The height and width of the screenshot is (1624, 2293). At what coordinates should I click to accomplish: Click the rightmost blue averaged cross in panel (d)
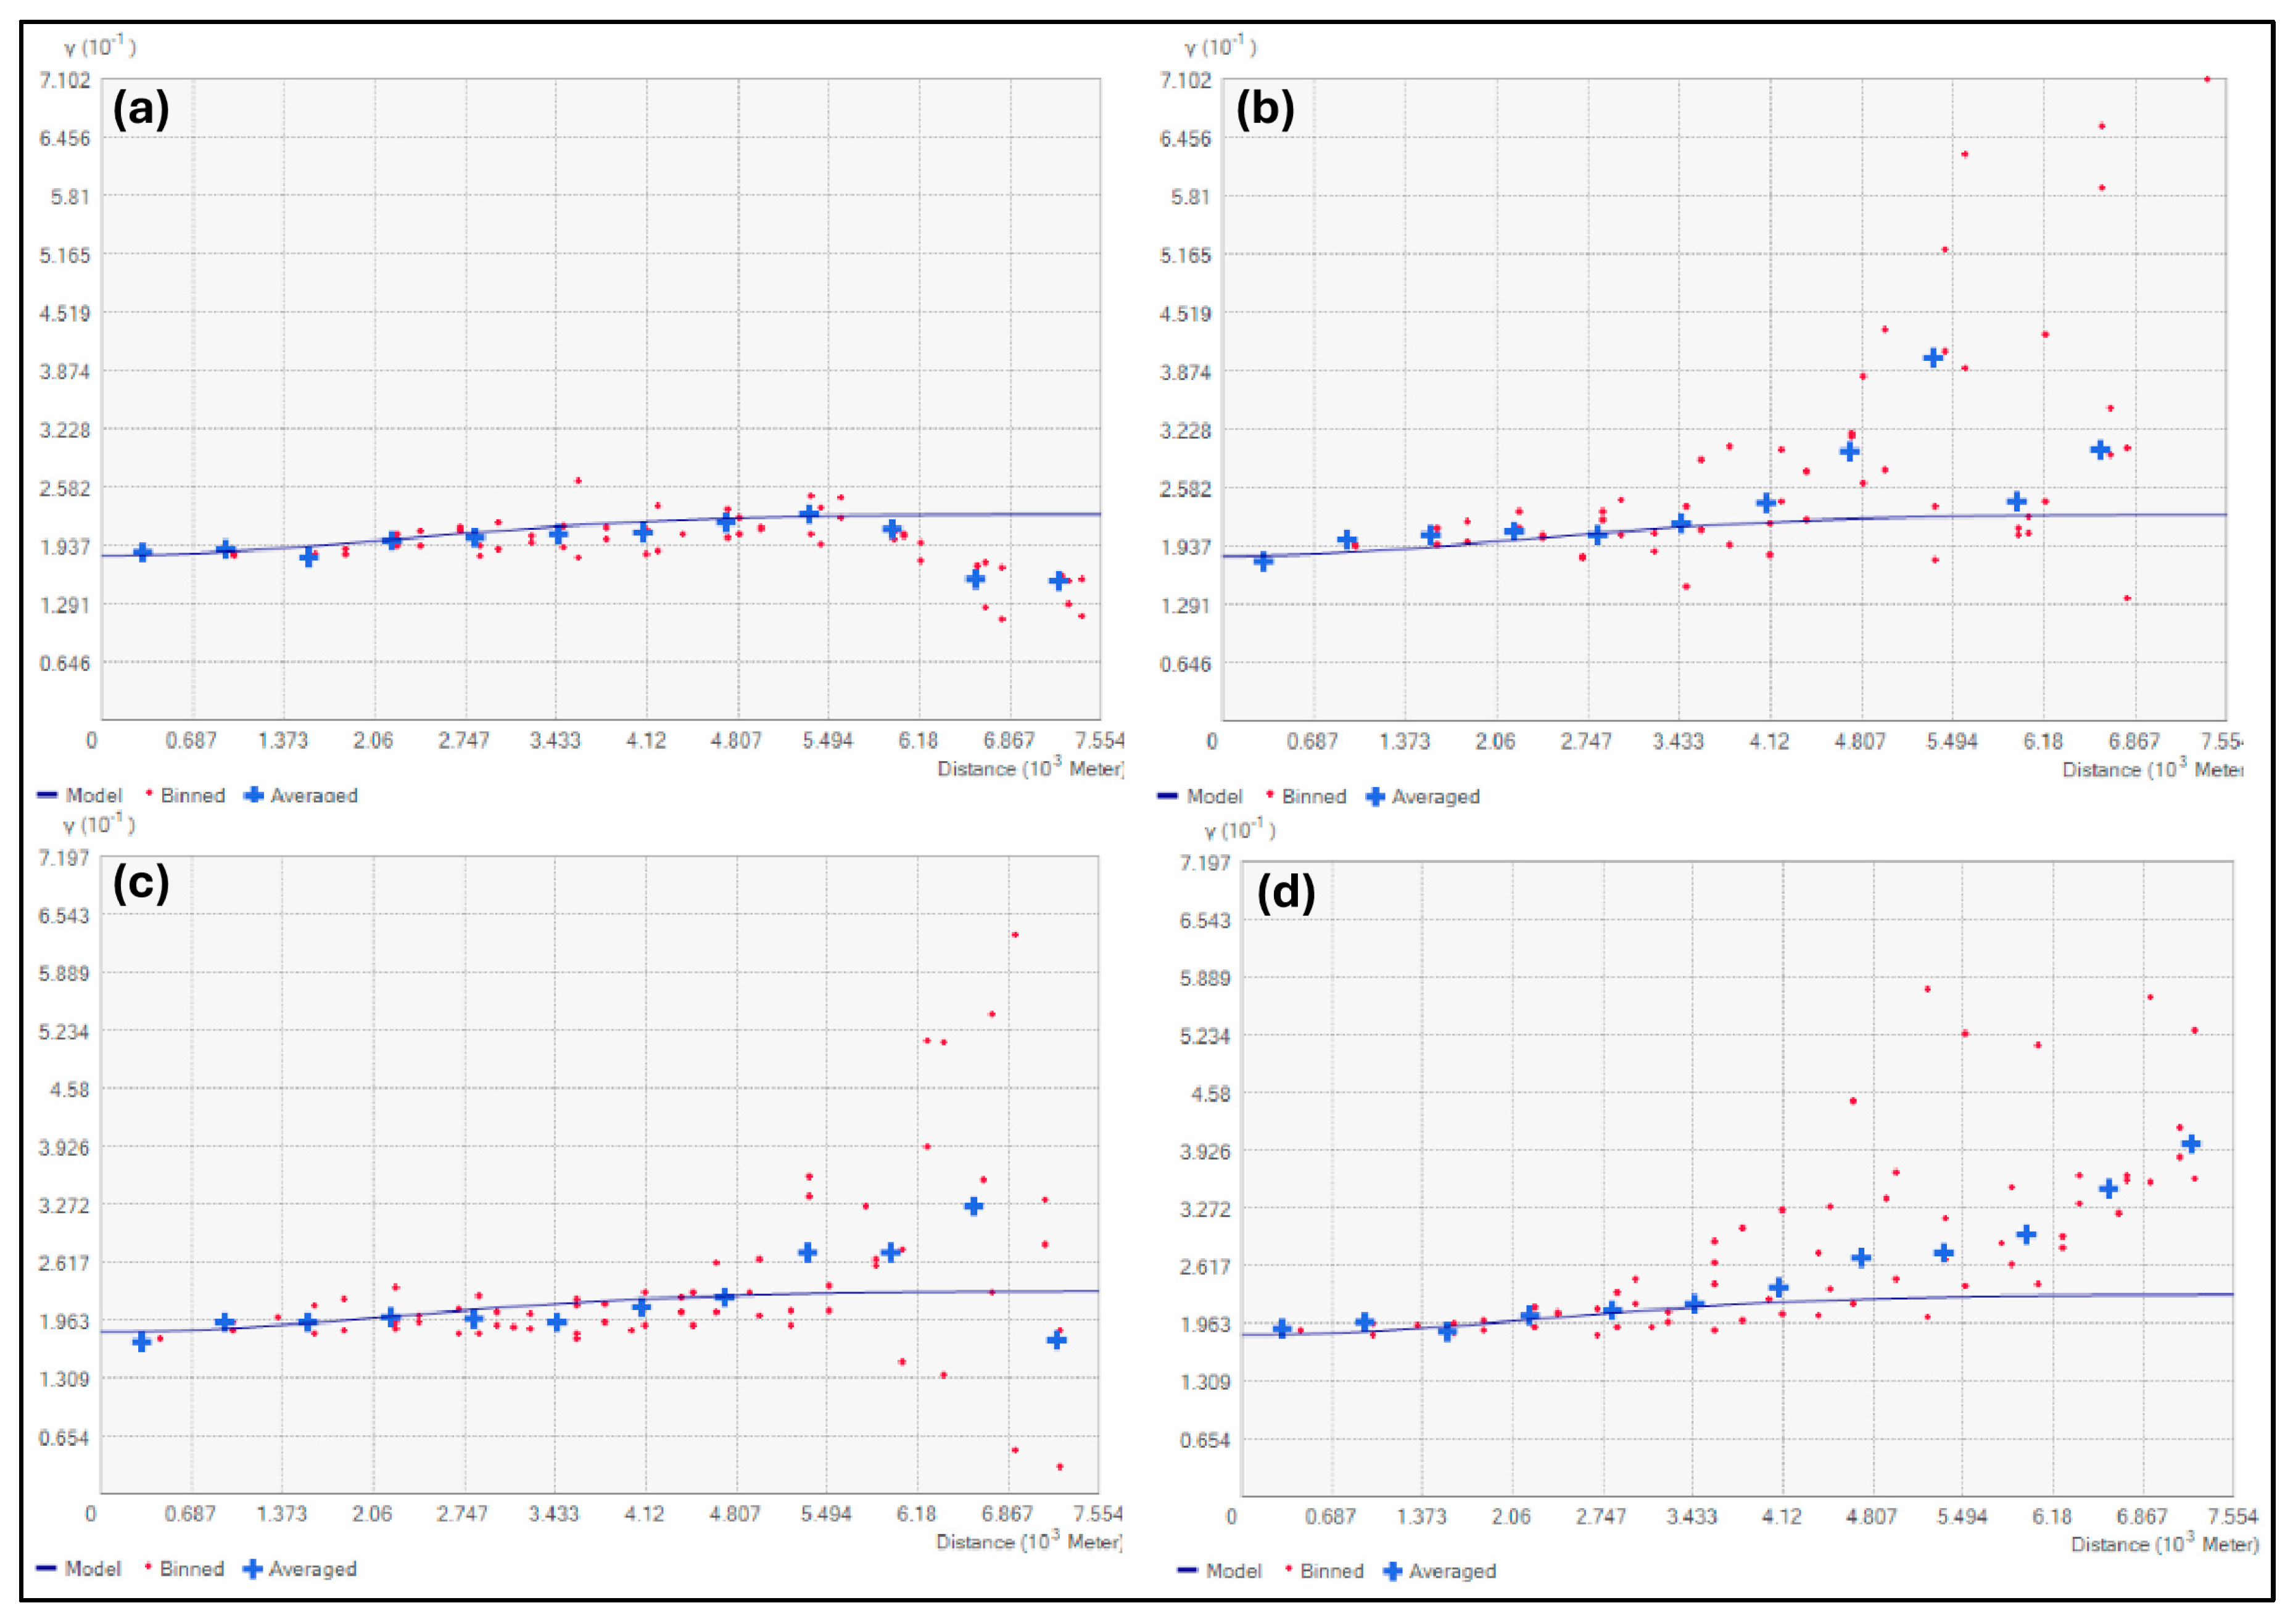click(2191, 1144)
